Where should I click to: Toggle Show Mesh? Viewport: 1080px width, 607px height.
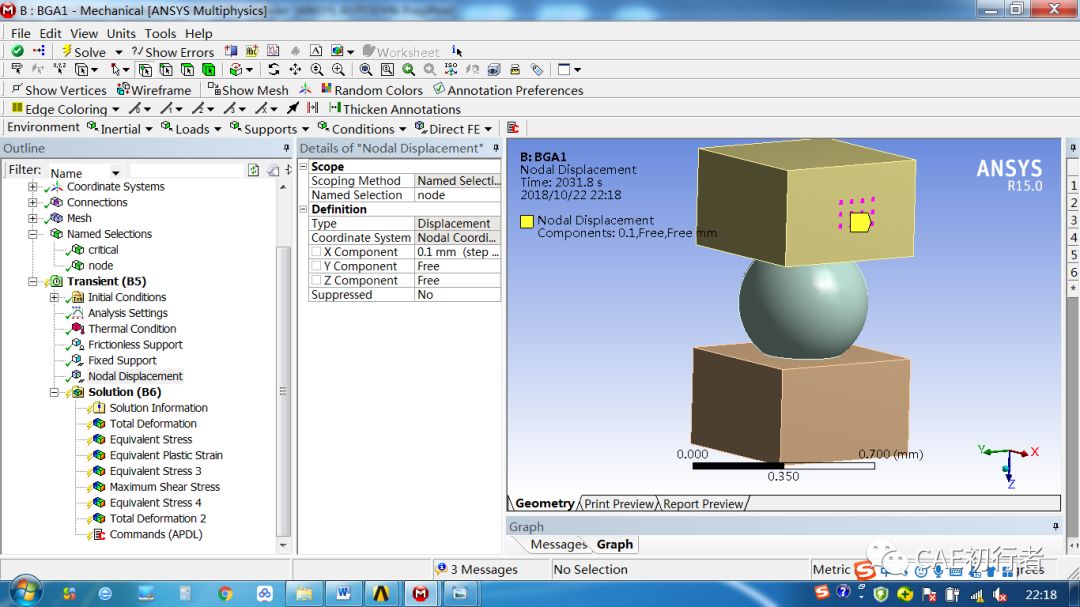pyautogui.click(x=248, y=90)
